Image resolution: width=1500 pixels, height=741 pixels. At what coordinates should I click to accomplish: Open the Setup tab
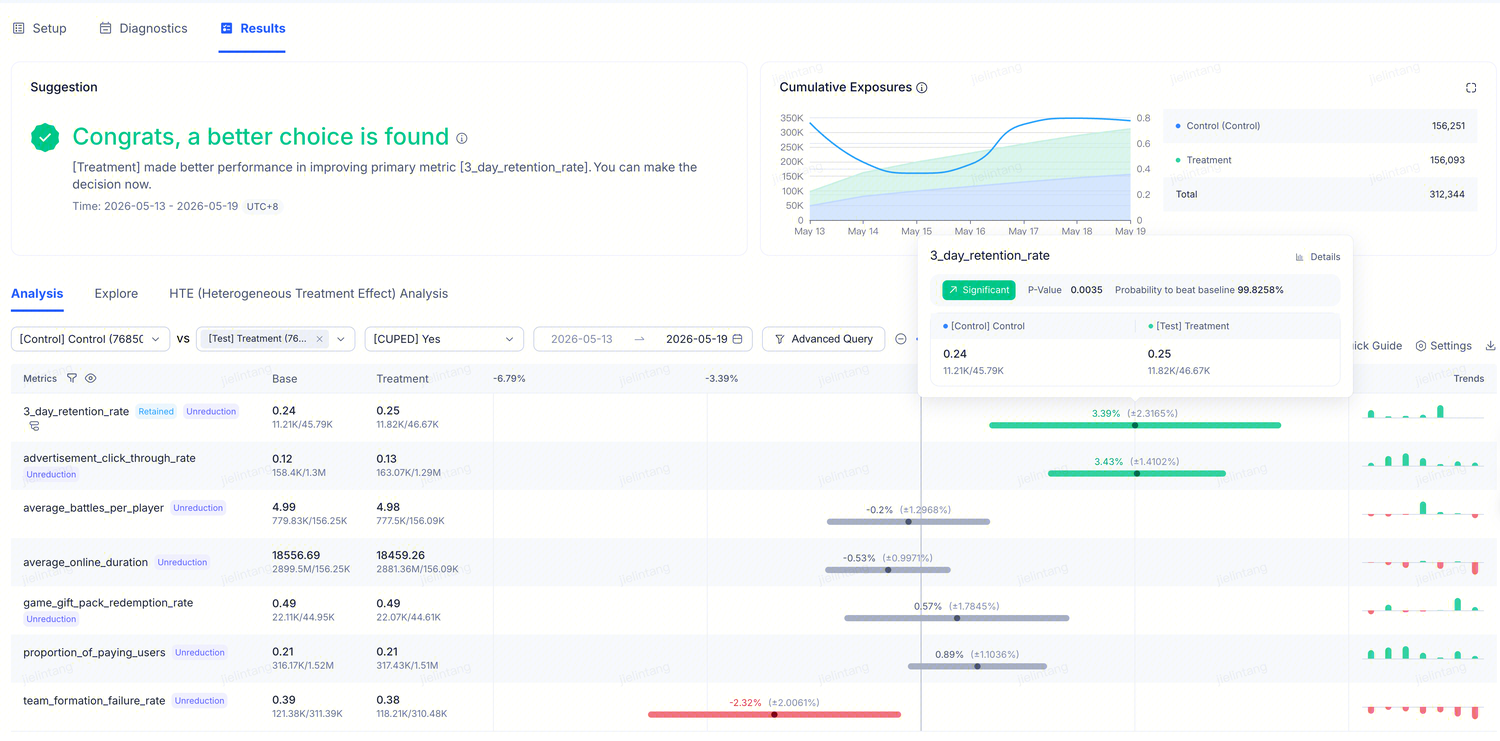tap(39, 28)
